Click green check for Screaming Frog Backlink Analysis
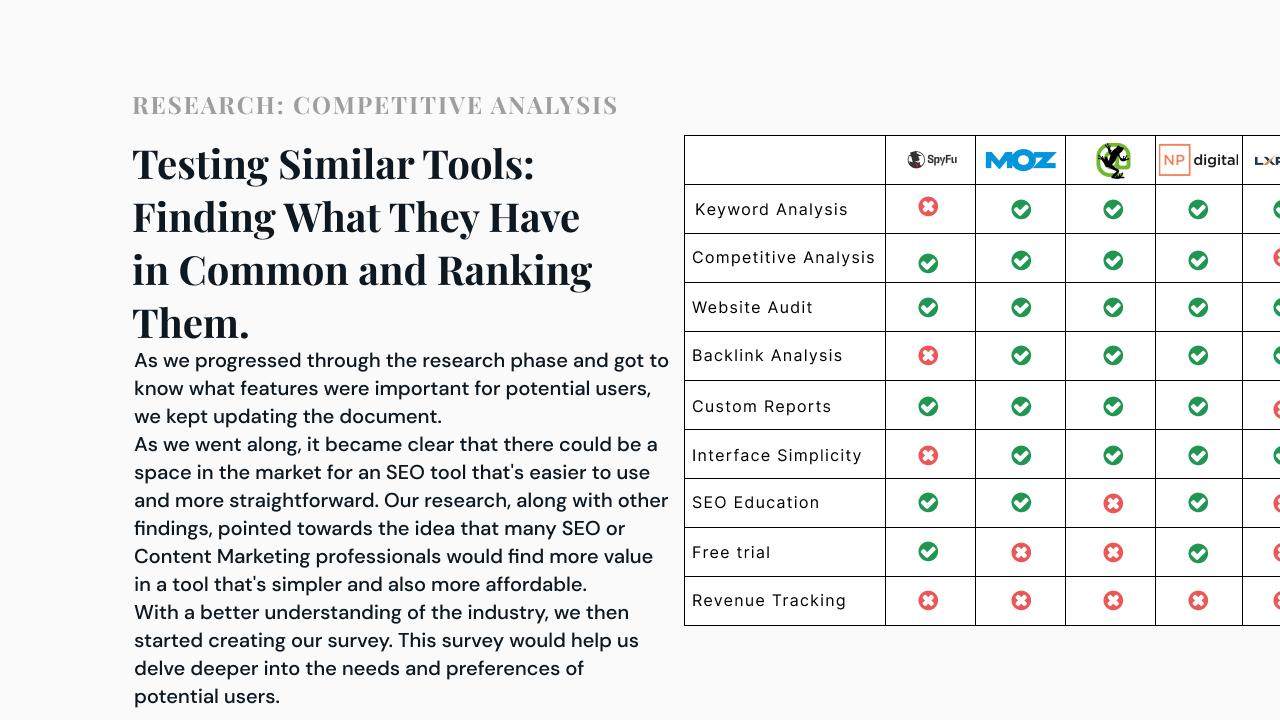1280x720 pixels. (1113, 355)
